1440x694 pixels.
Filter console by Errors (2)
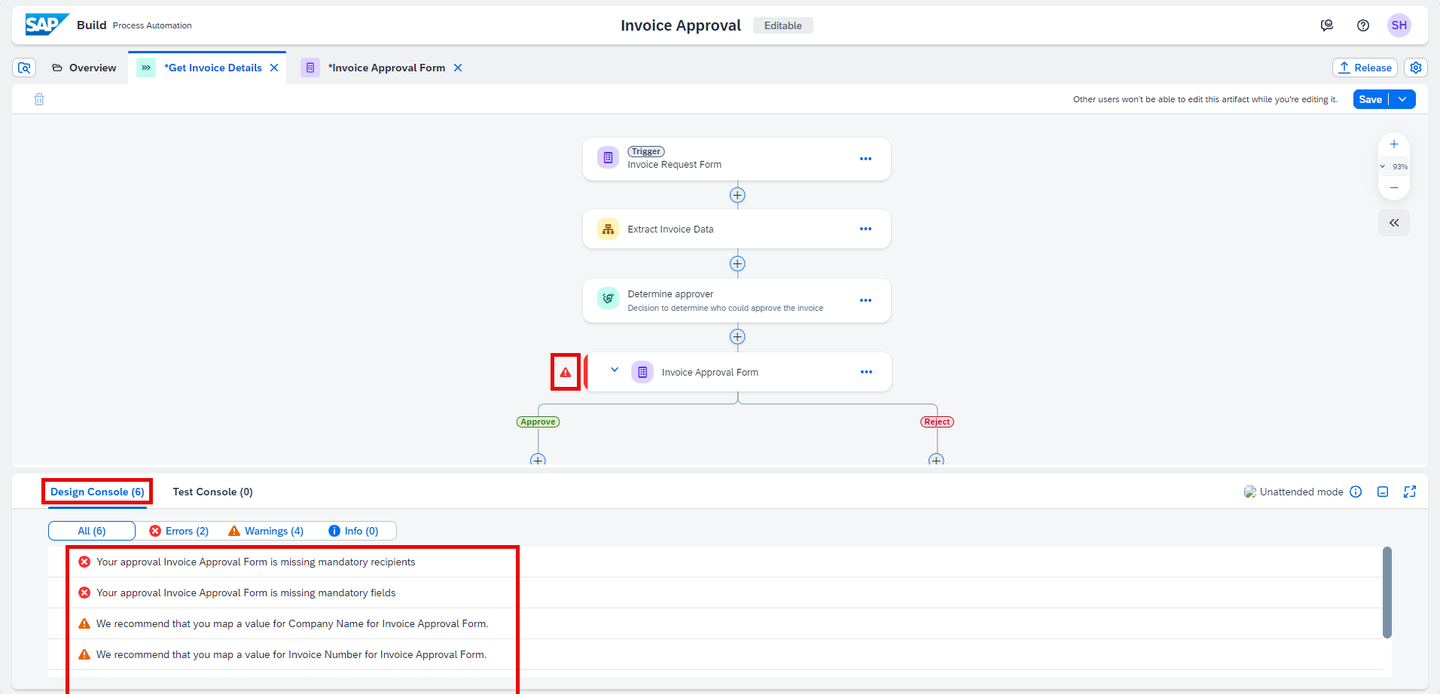[x=178, y=531]
